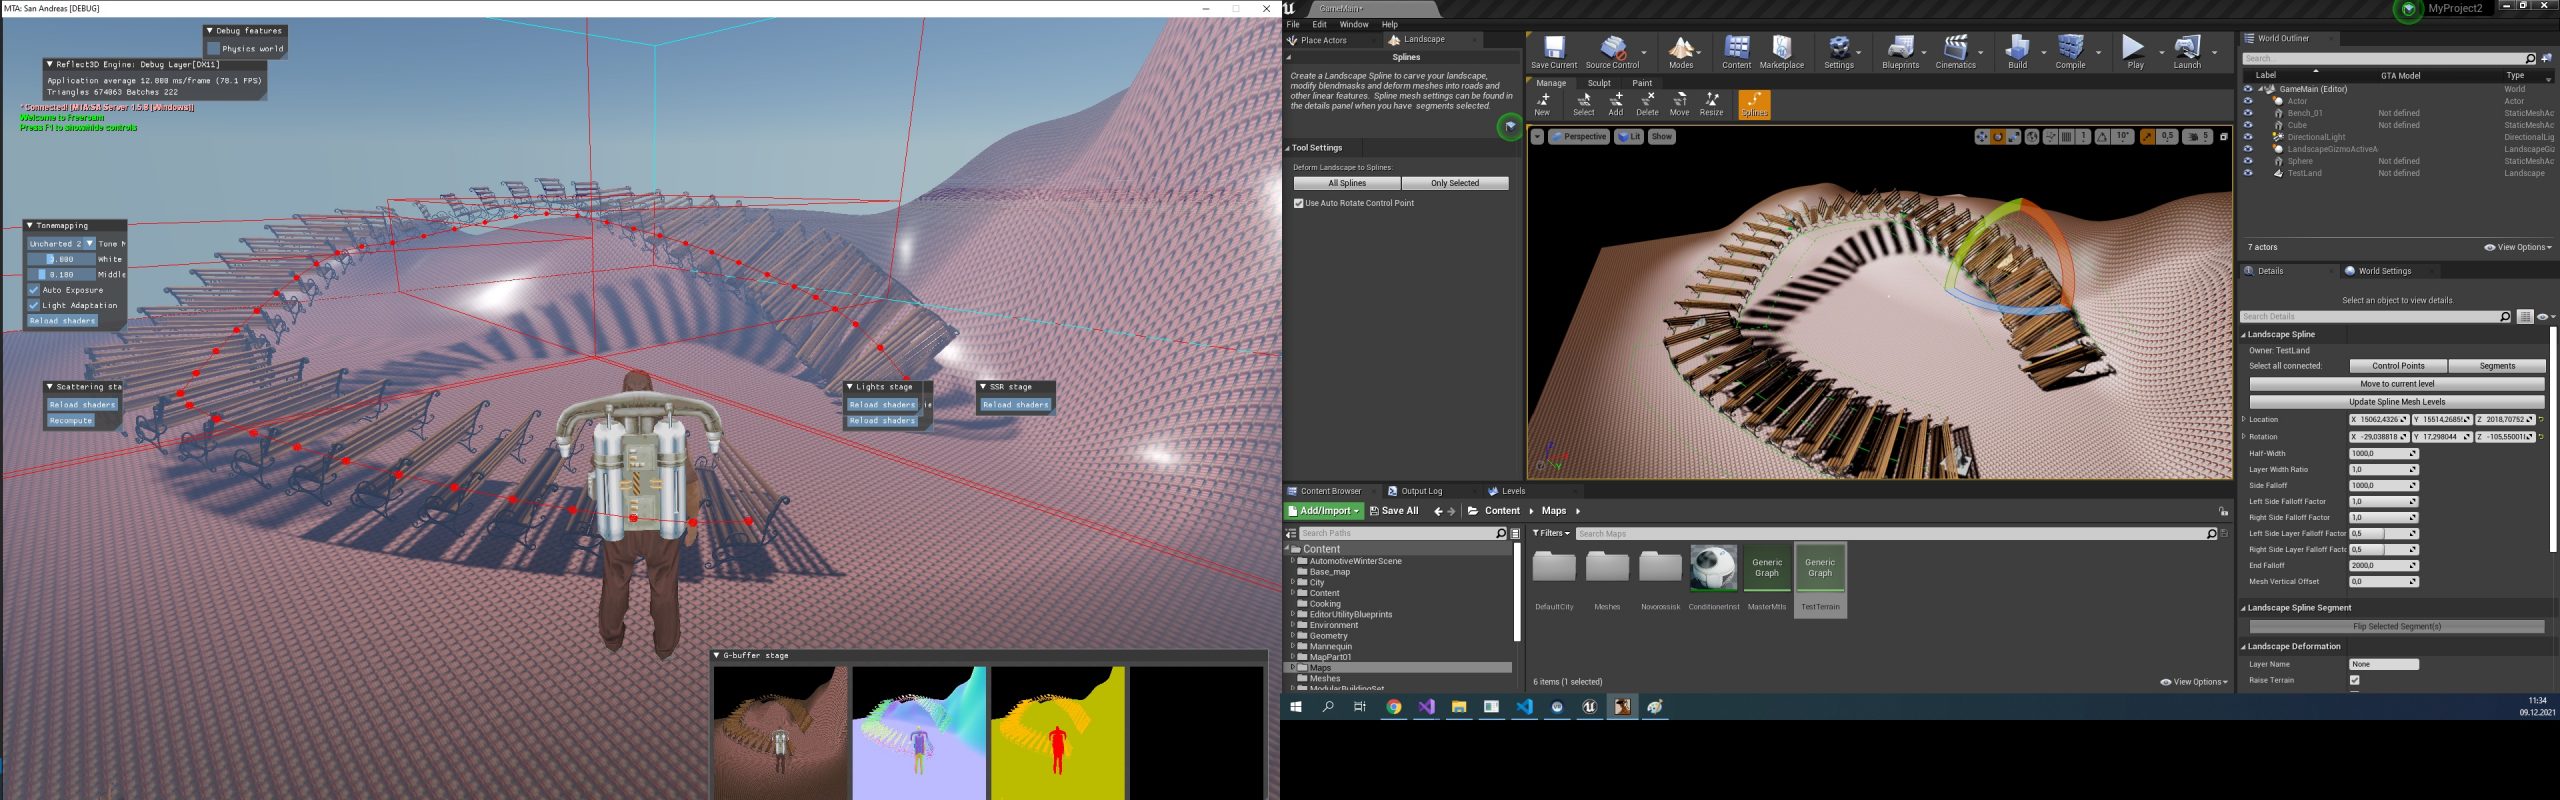The image size is (2560, 800).
Task: Open the Perspective viewport dropdown
Action: tap(1579, 137)
